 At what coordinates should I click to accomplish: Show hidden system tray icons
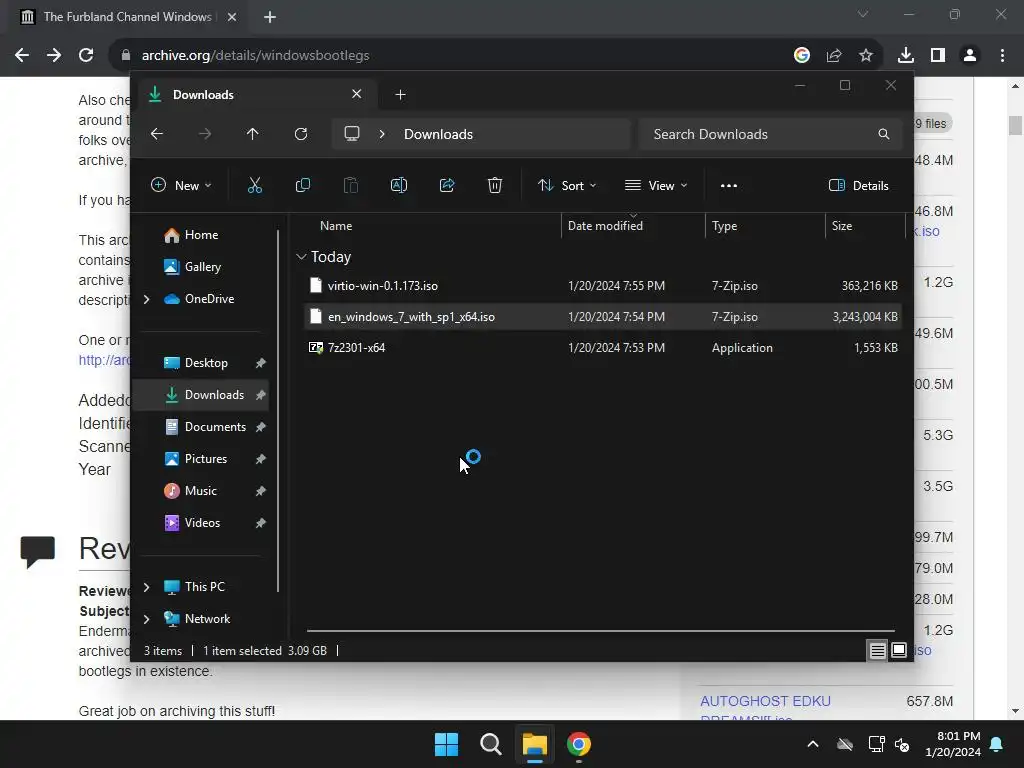coord(813,744)
